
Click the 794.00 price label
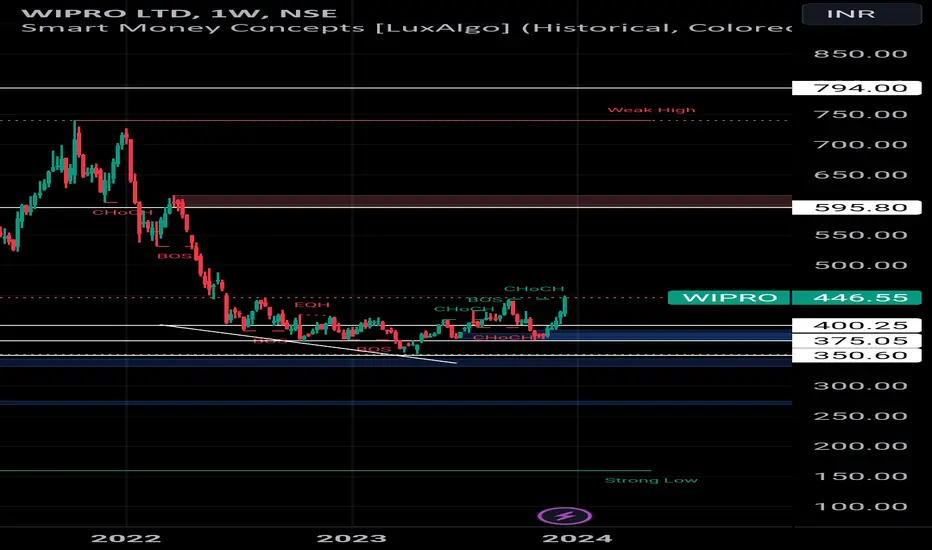pyautogui.click(x=857, y=88)
